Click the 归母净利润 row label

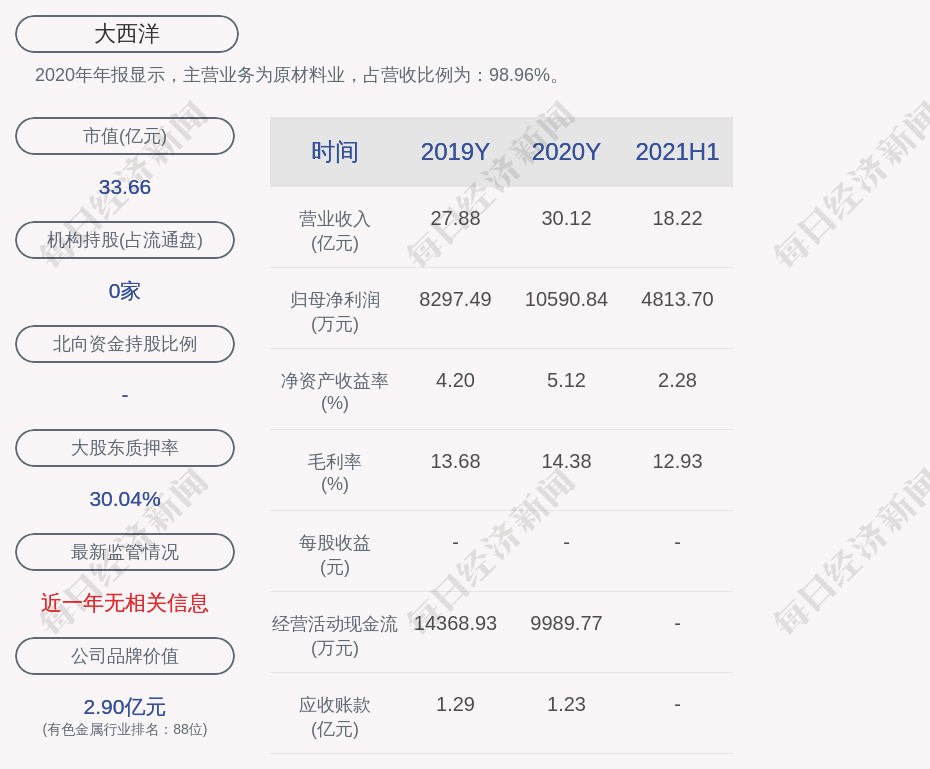coord(335,312)
